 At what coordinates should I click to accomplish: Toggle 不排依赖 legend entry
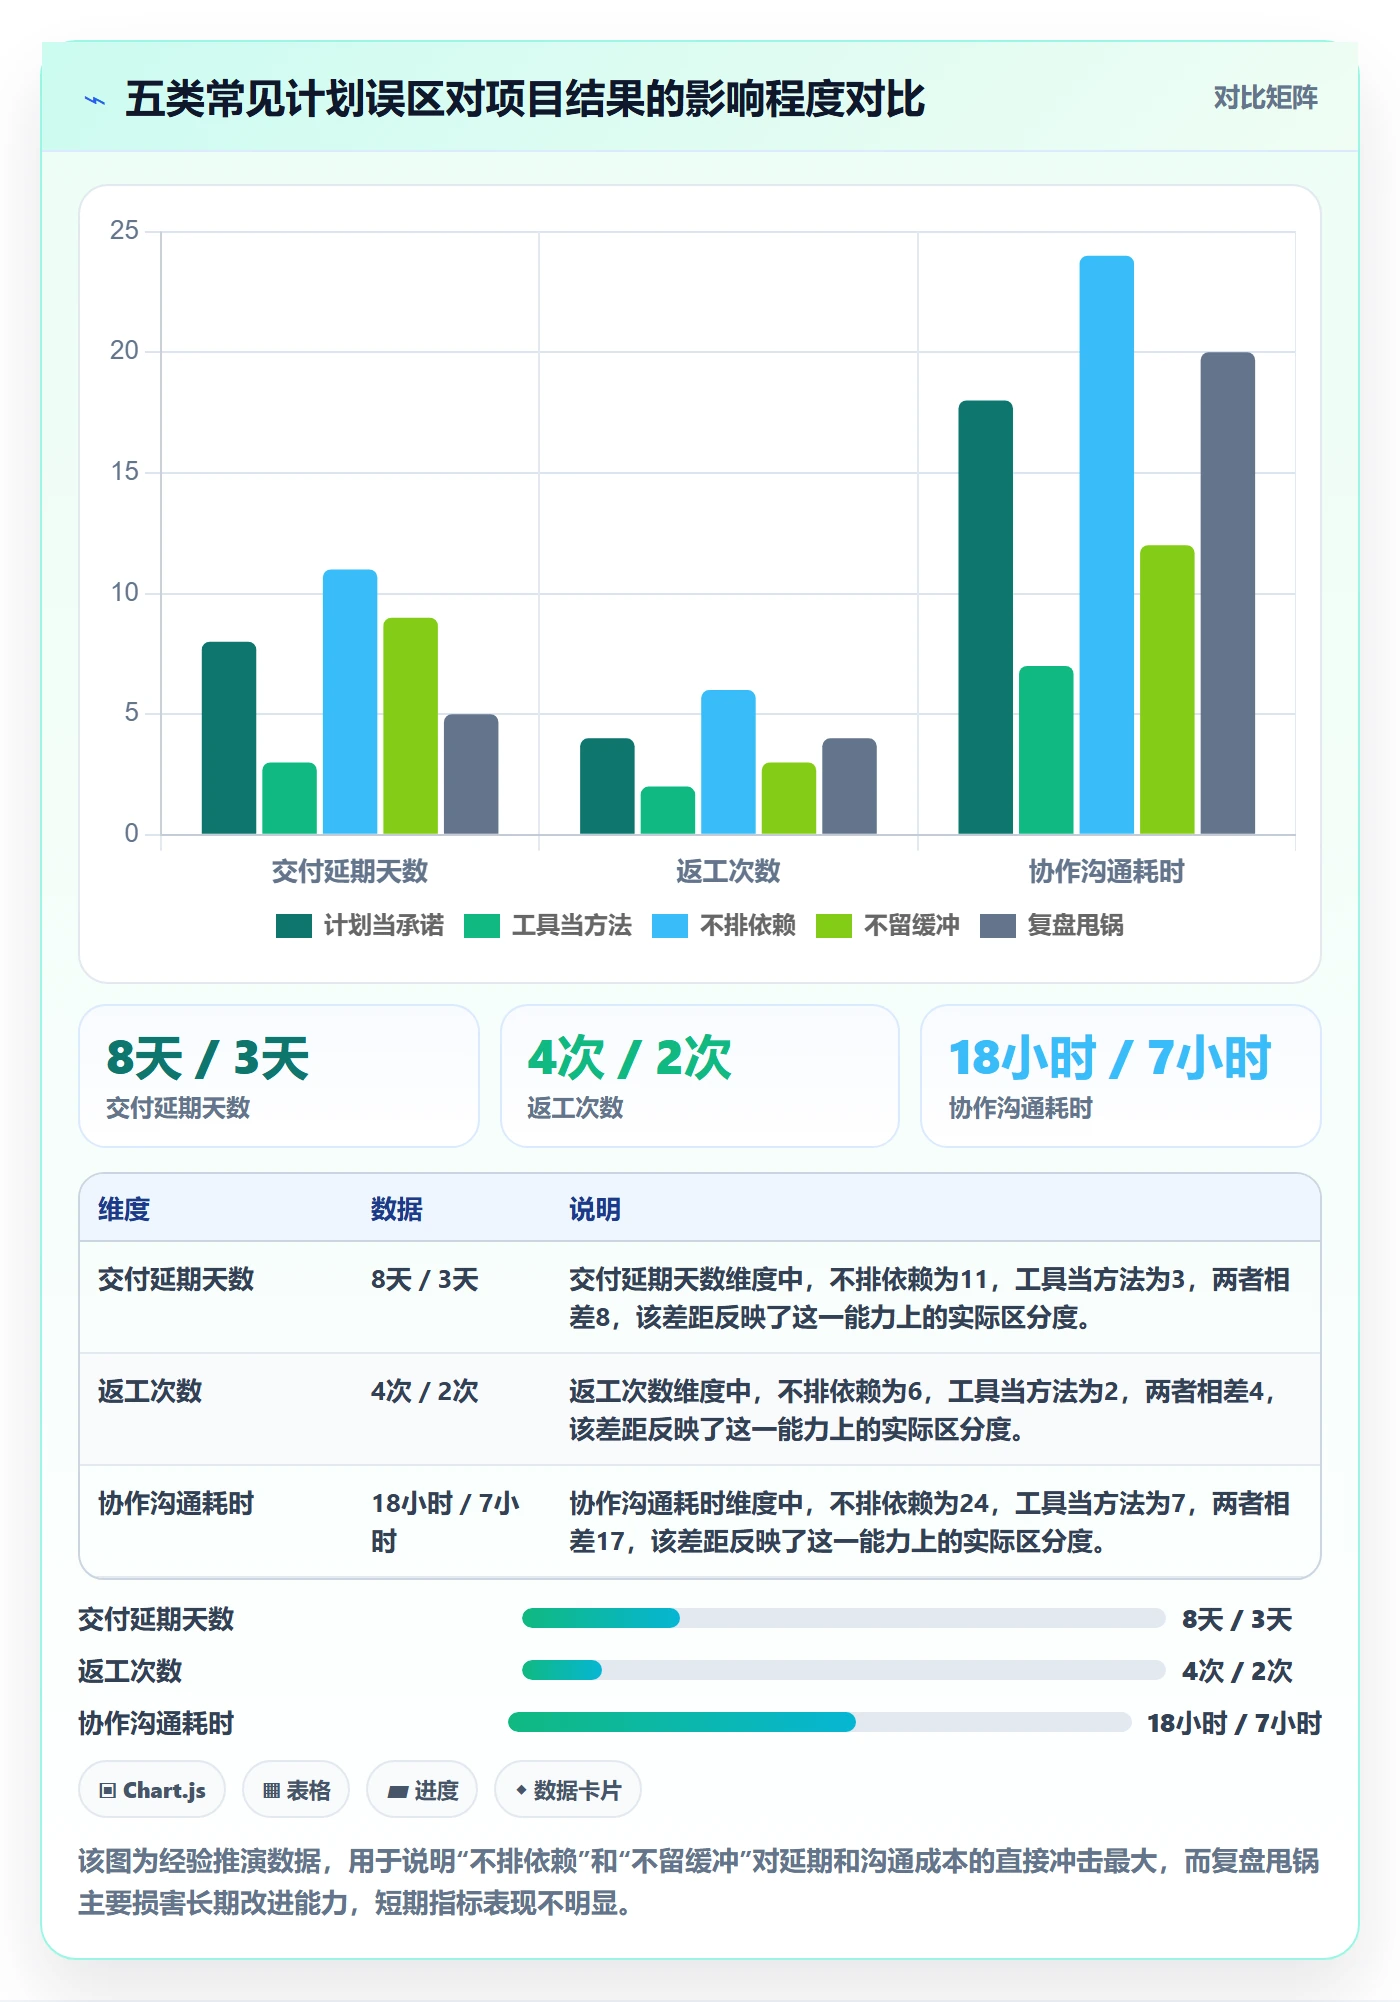tap(724, 926)
